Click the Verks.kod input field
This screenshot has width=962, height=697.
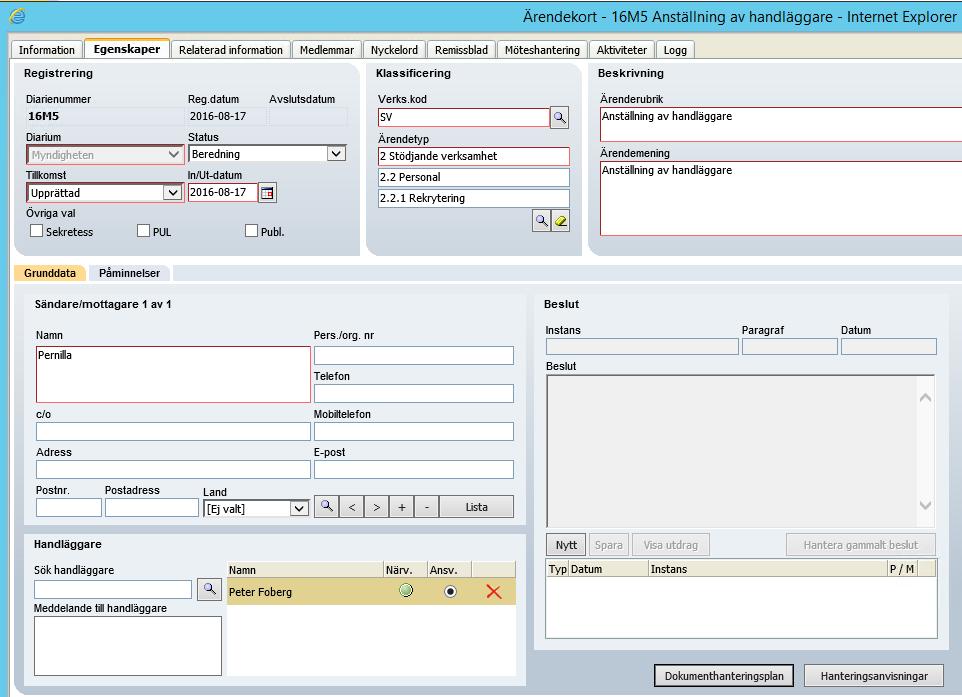coord(463,117)
